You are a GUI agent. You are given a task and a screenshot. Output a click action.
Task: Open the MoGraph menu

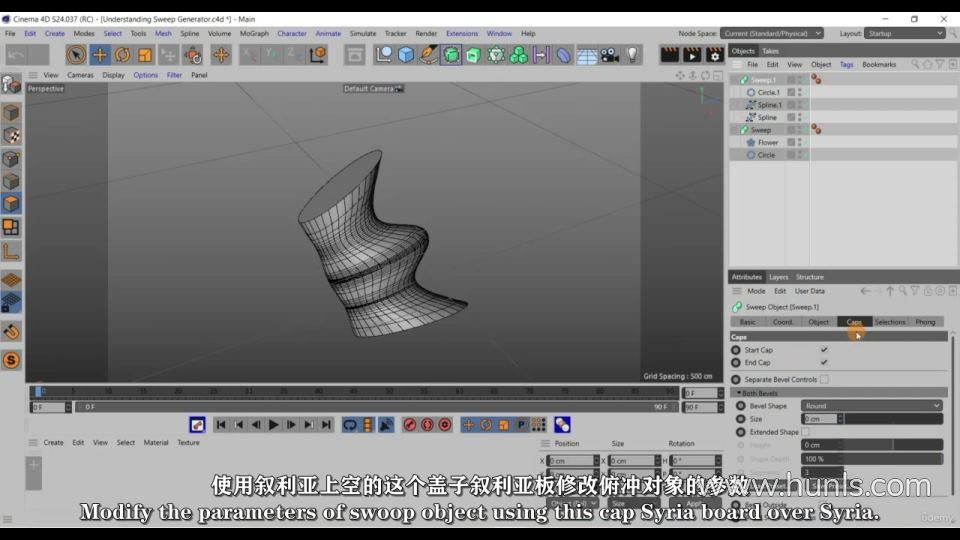point(254,33)
